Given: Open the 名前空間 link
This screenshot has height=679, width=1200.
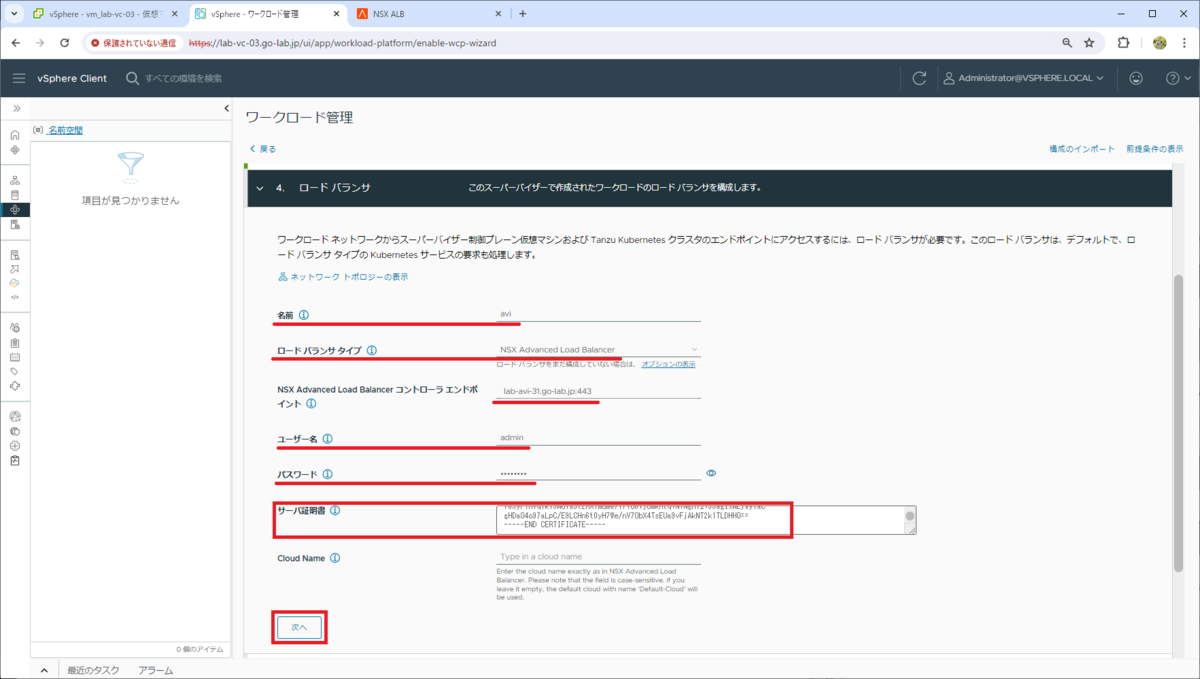Looking at the screenshot, I should pyautogui.click(x=65, y=130).
